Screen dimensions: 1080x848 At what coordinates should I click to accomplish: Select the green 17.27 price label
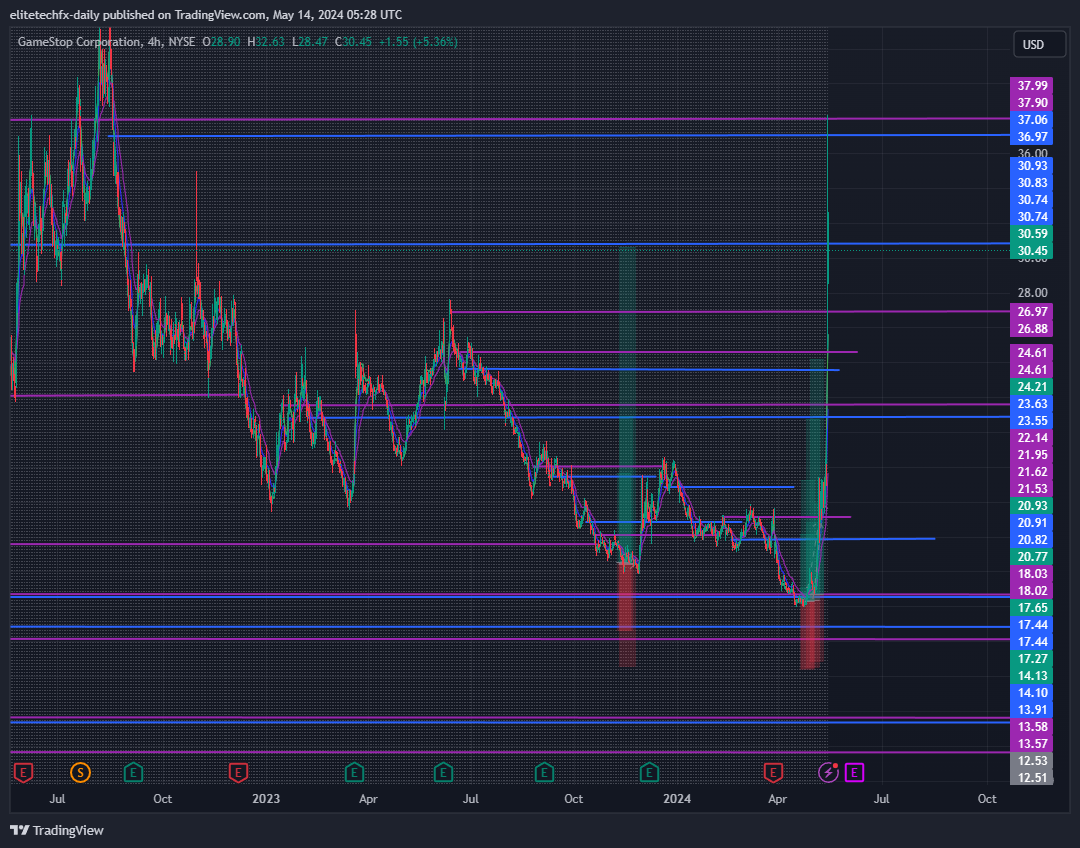point(1032,659)
